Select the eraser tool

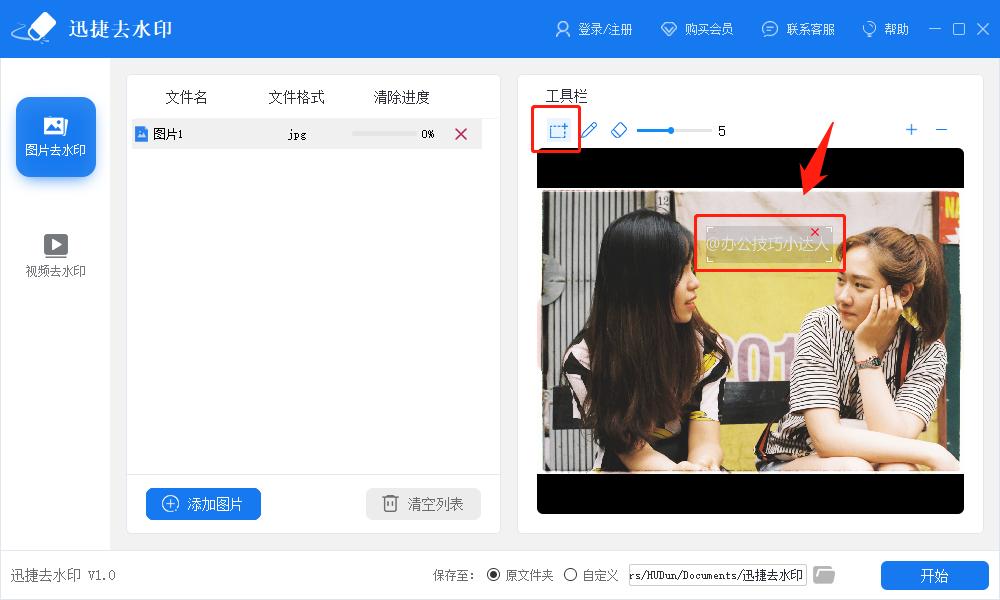click(619, 130)
